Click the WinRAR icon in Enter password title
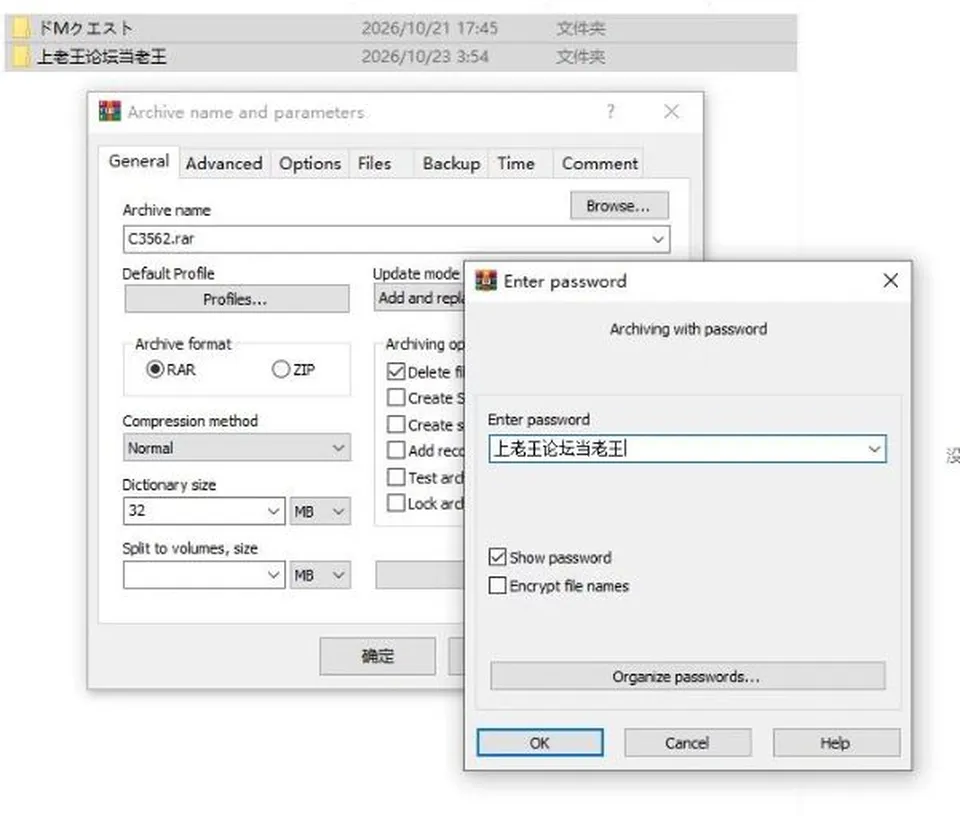 tap(486, 281)
